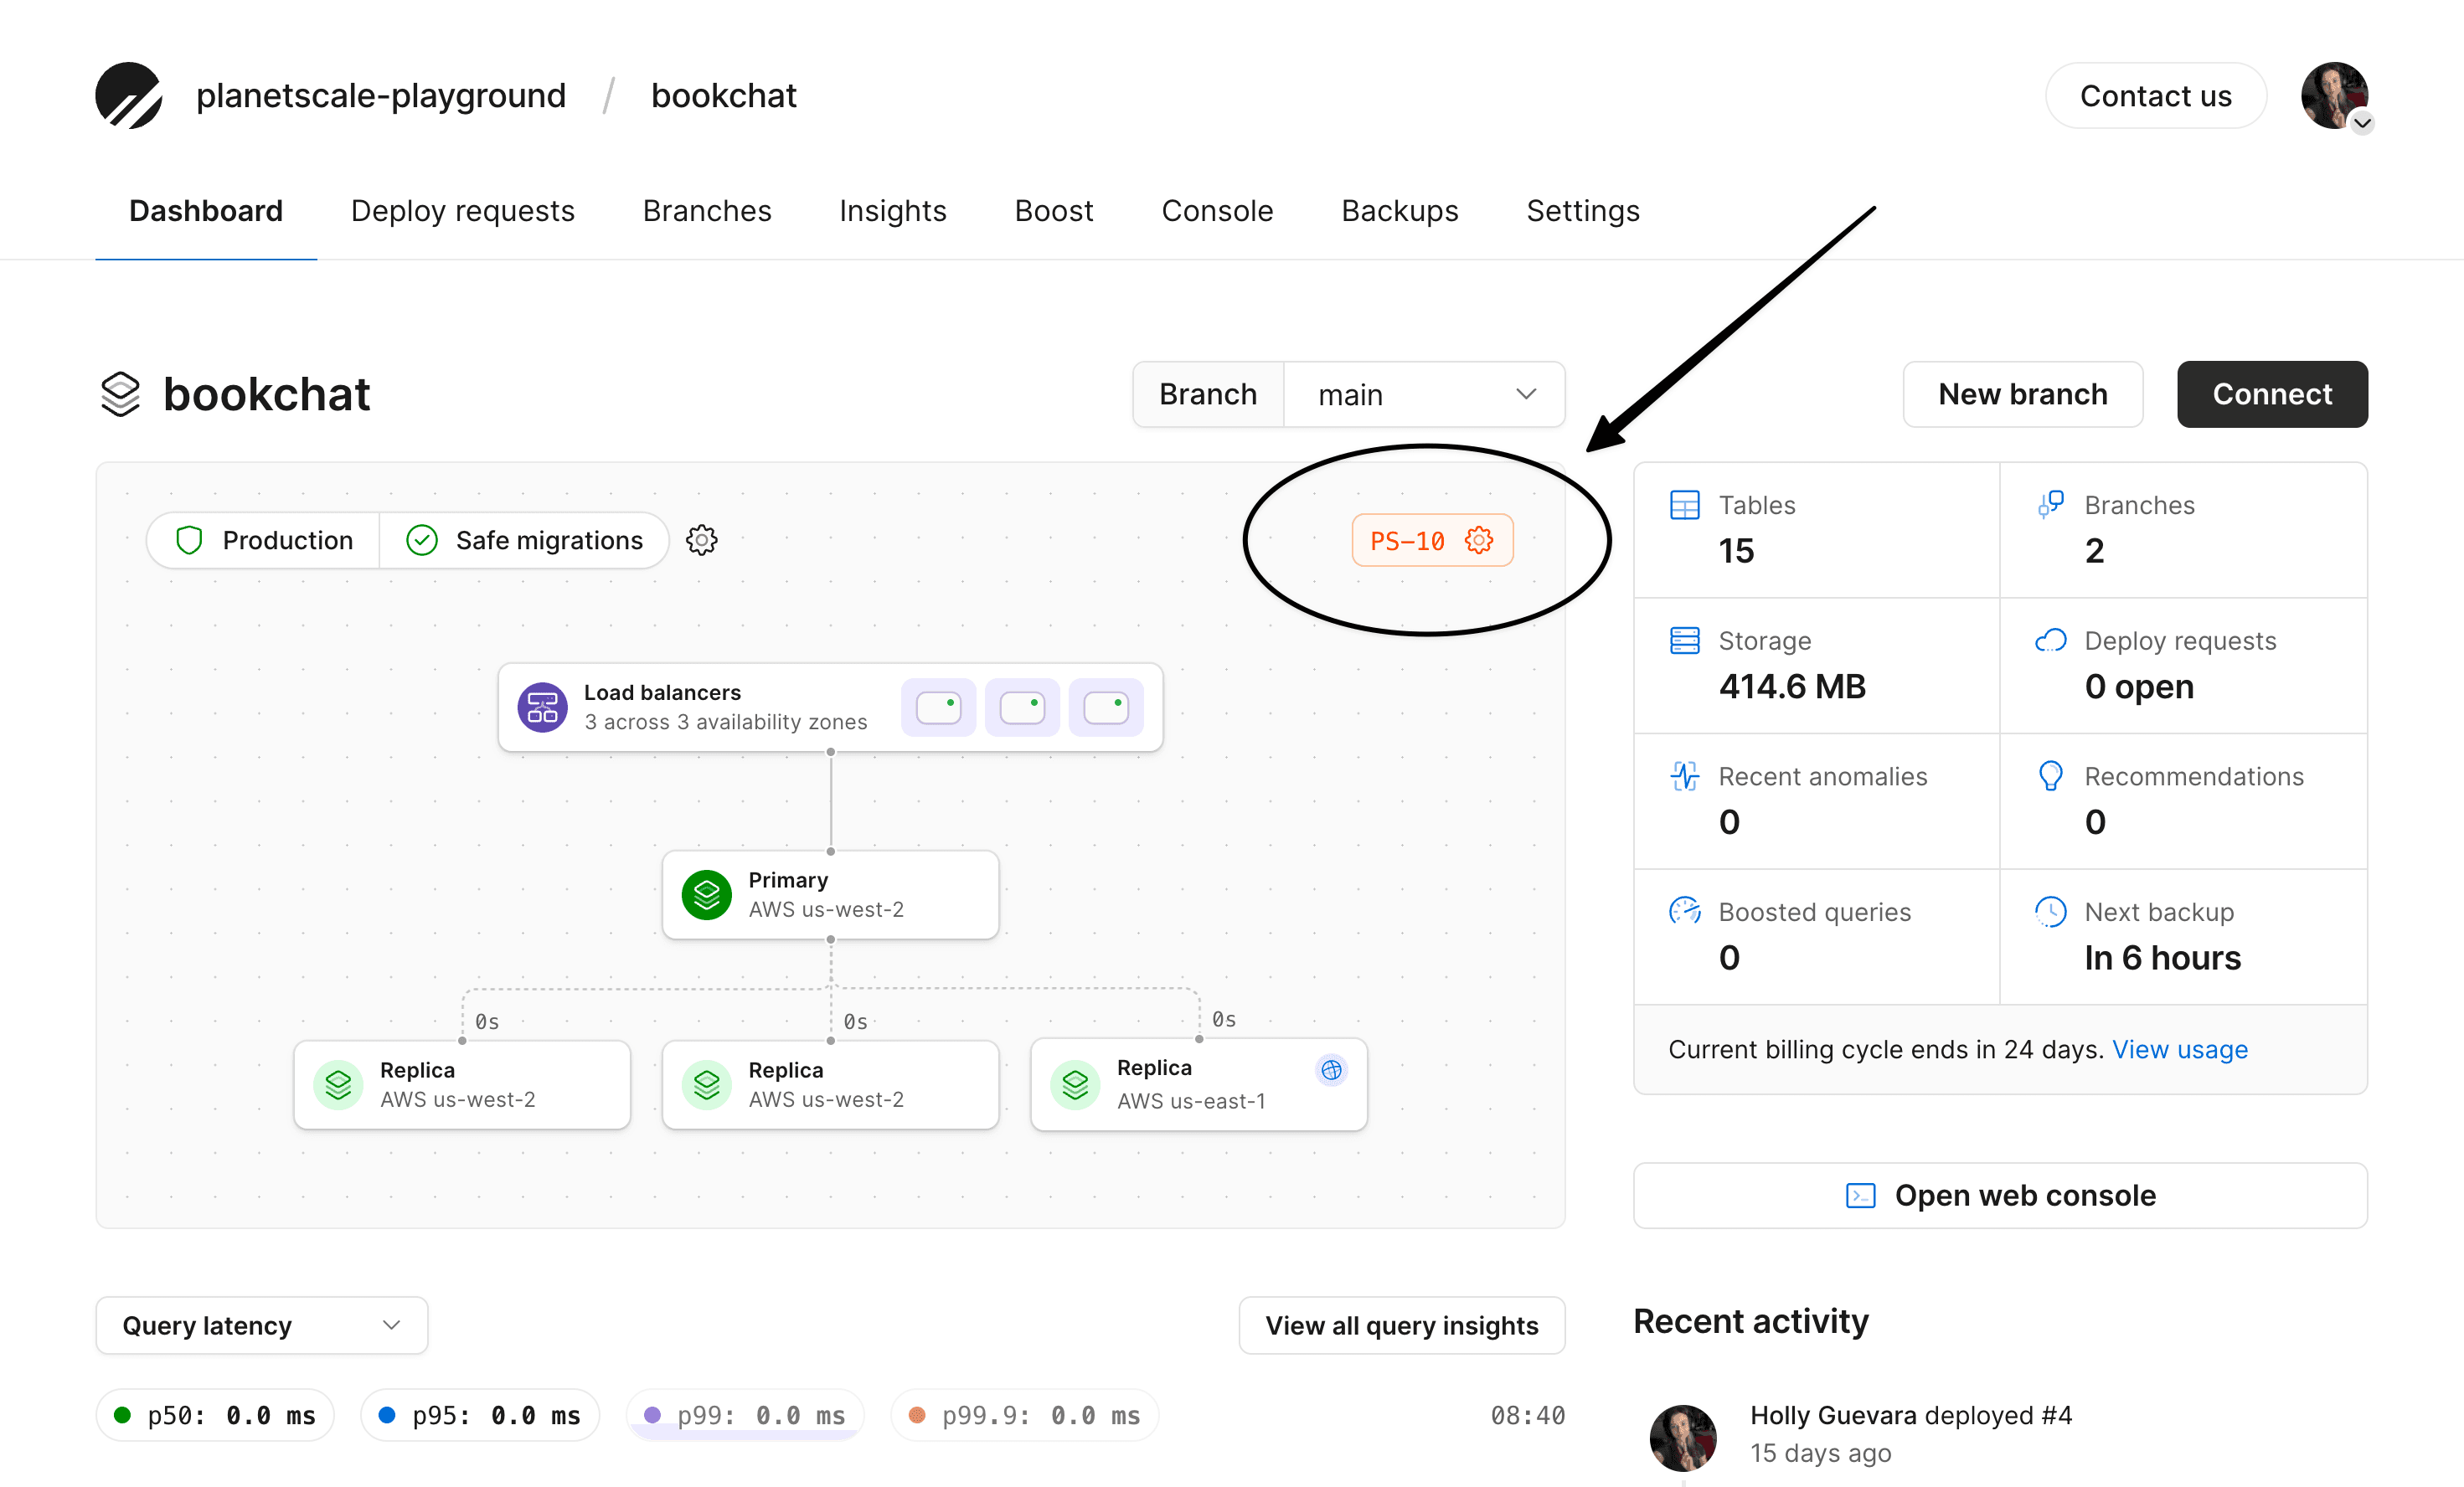Click the Tables count 15
Screen dimensions: 2464x1487
(x=1736, y=551)
